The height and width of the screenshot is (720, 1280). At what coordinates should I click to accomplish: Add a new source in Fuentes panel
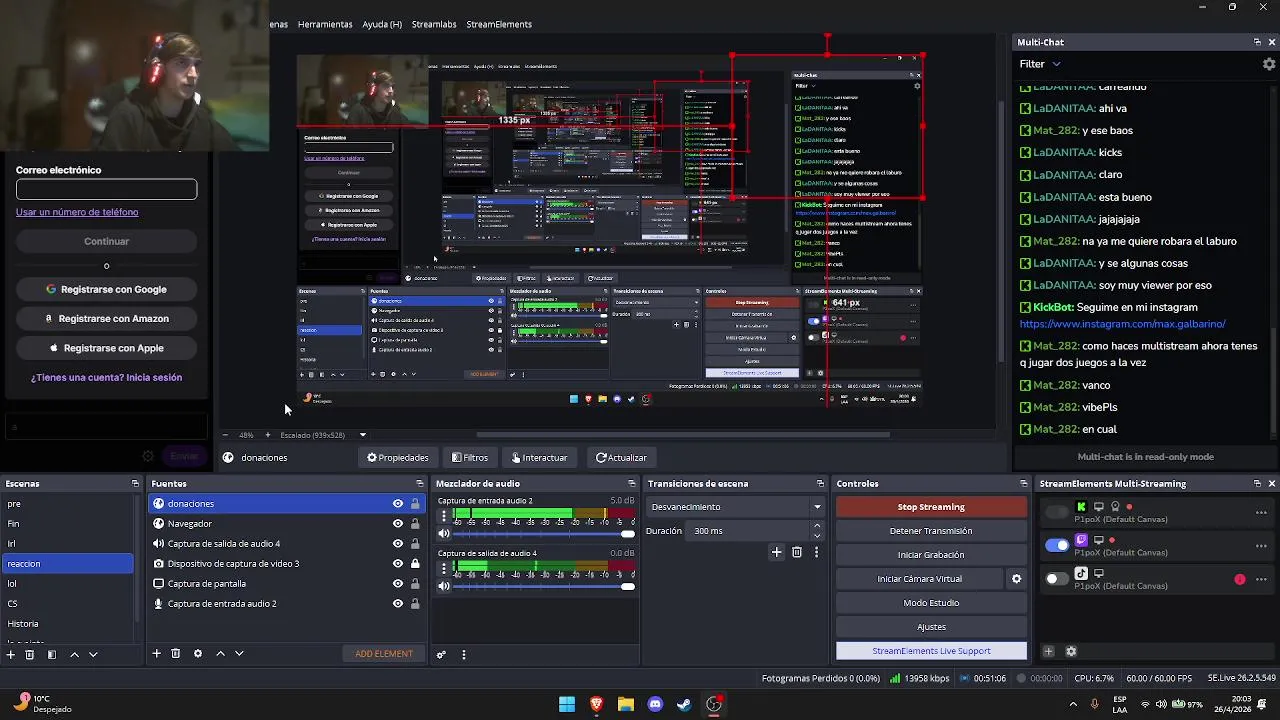[x=156, y=654]
